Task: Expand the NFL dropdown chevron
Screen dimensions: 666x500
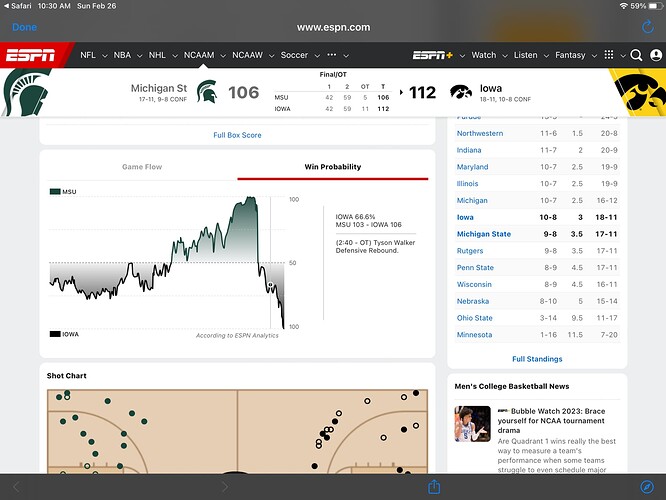Action: click(x=104, y=56)
